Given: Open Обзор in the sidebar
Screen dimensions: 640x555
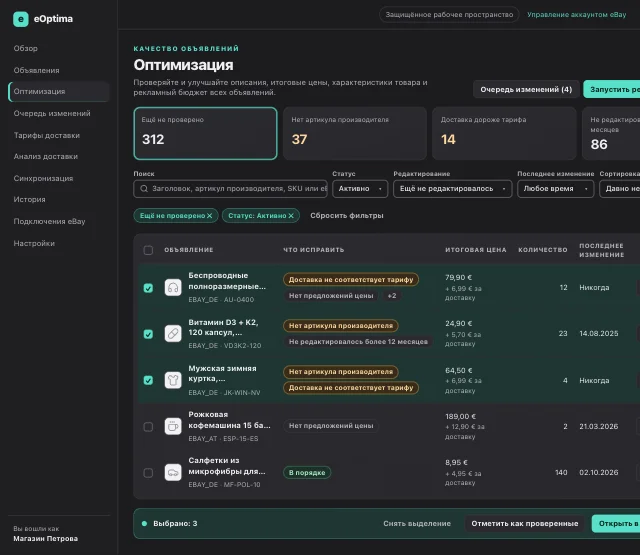Looking at the screenshot, I should coord(25,48).
